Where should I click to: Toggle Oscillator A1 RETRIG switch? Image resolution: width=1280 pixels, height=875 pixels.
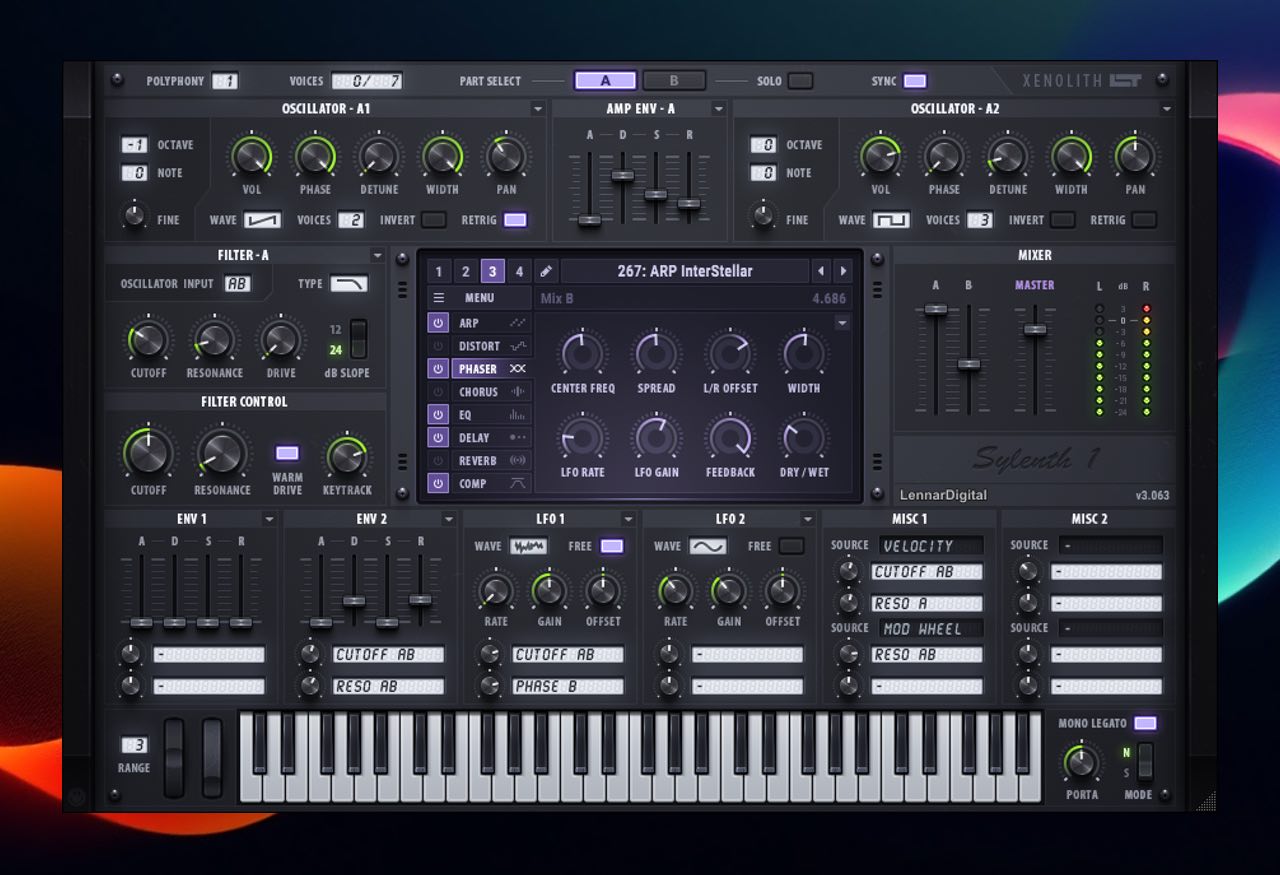pyautogui.click(x=515, y=220)
